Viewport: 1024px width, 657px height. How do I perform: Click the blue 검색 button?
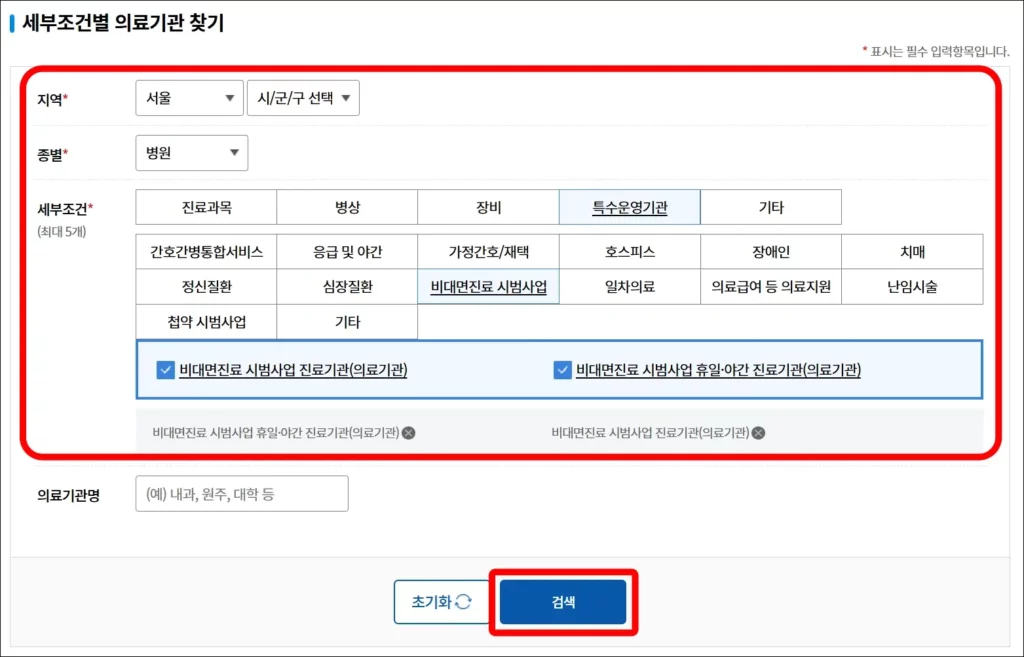563,601
